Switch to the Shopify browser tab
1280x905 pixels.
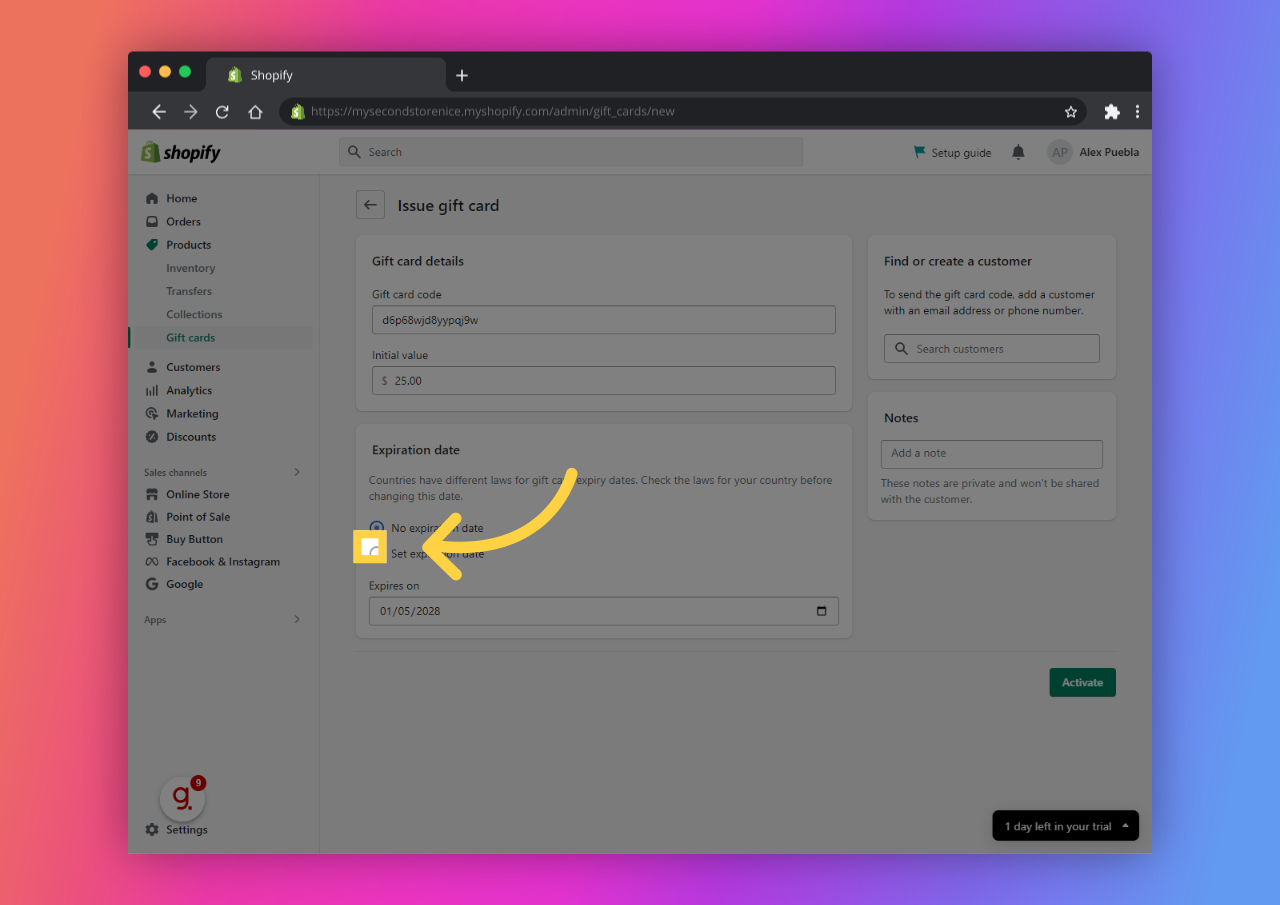[326, 75]
